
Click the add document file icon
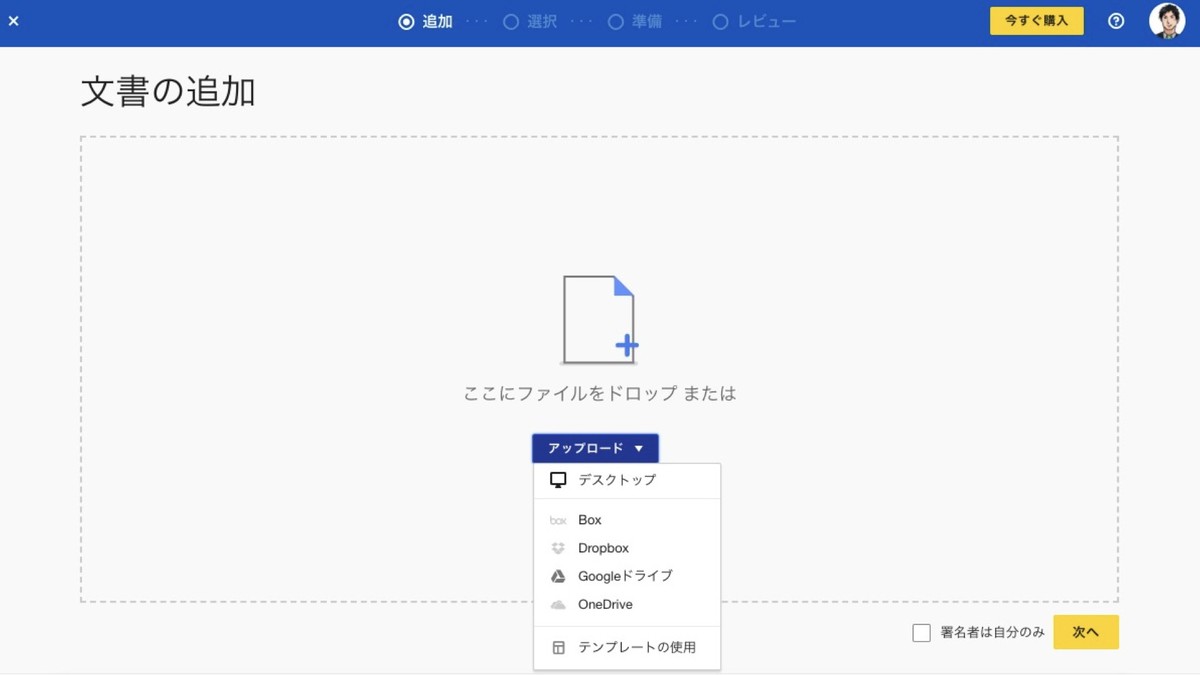click(599, 320)
